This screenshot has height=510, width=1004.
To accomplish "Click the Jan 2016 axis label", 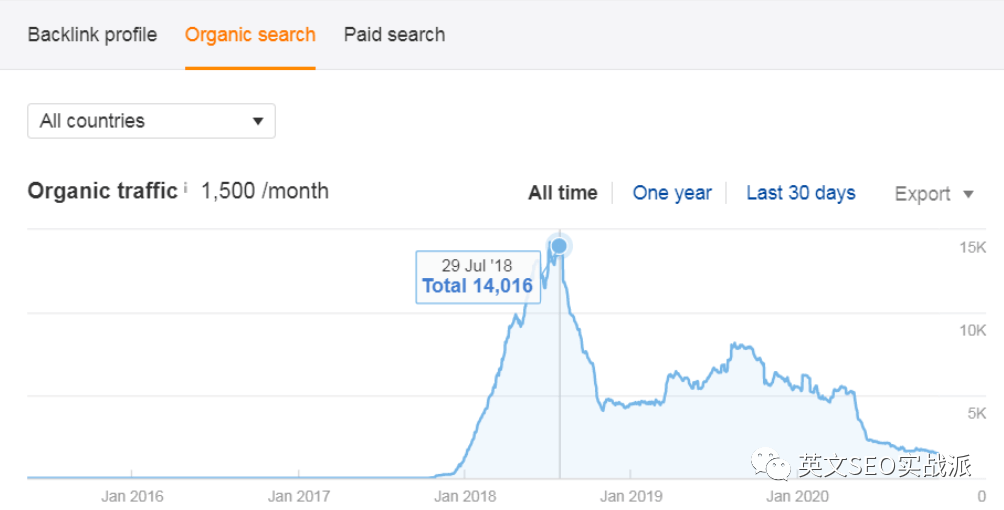I will click(x=133, y=496).
